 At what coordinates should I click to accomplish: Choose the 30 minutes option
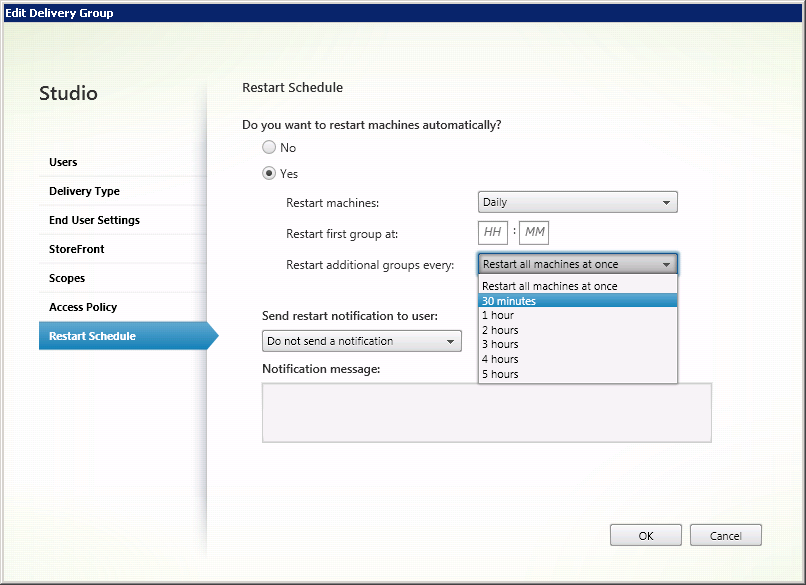[x=577, y=300]
